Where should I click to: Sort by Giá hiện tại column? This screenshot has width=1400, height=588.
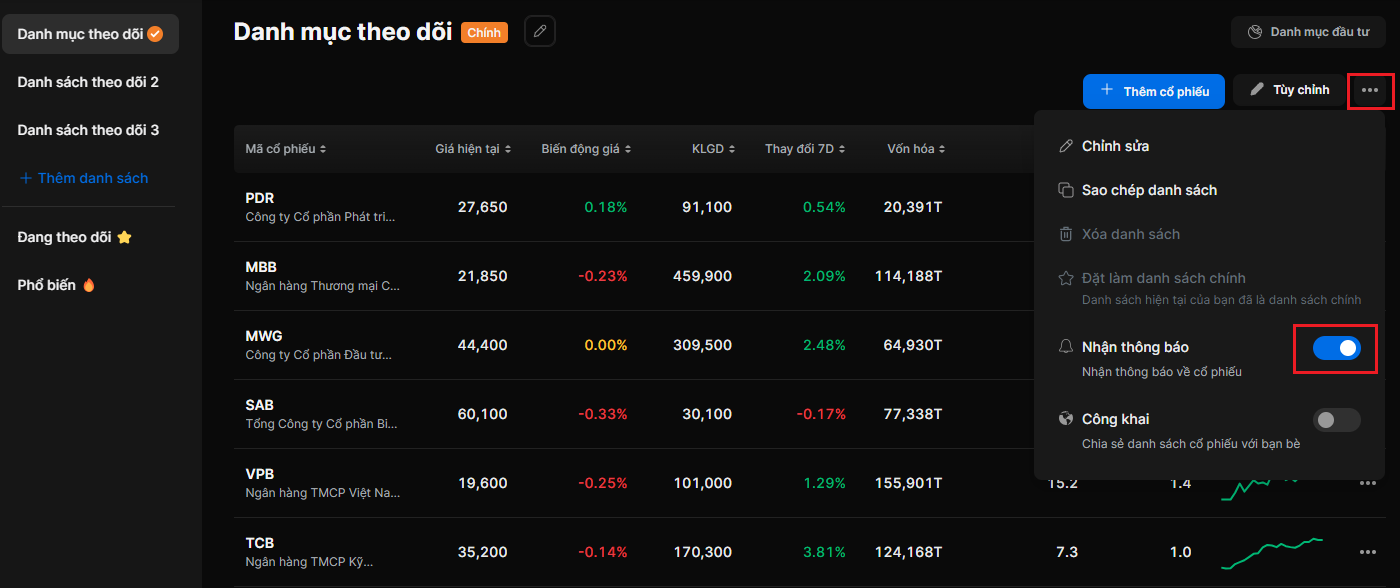point(473,149)
